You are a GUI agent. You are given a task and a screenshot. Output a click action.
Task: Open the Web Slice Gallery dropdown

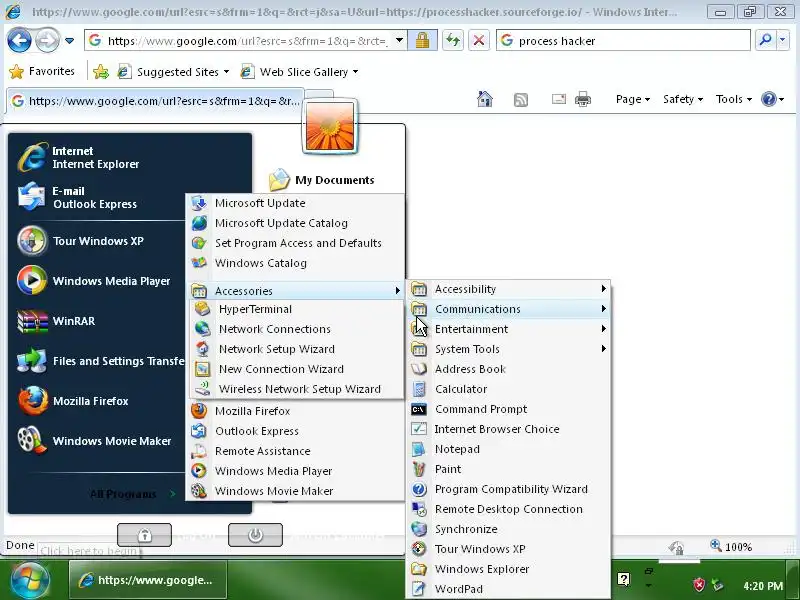[299, 72]
